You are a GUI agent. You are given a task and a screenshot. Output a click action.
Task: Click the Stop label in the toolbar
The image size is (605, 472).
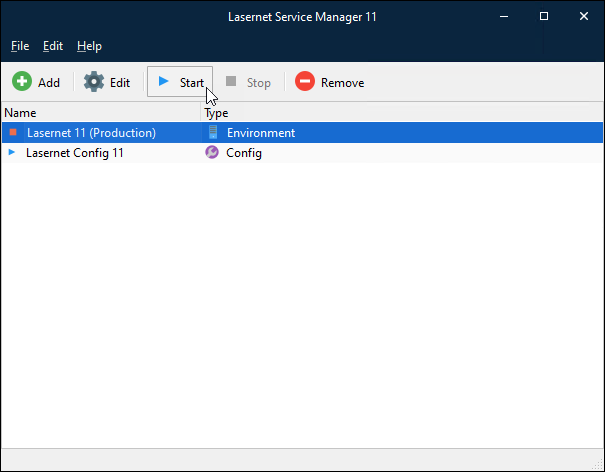(259, 83)
